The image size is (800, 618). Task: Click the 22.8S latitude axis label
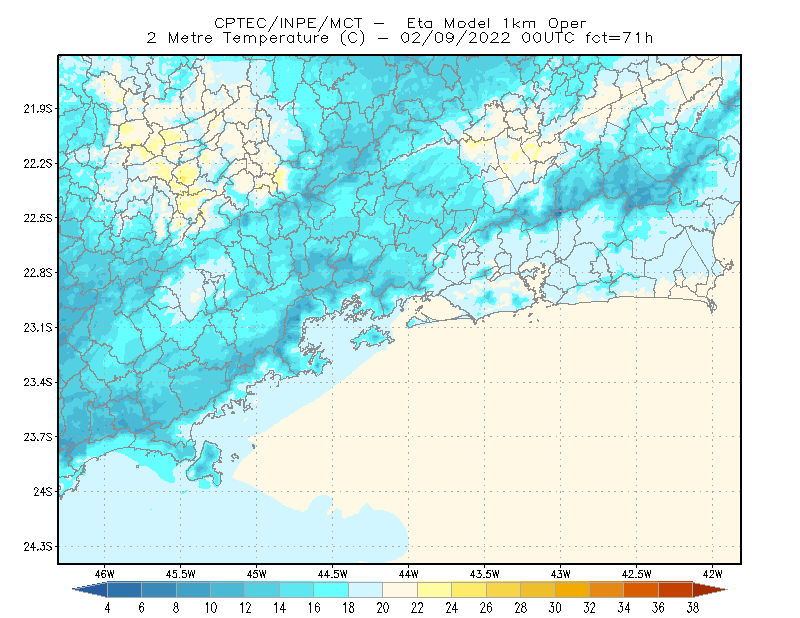[x=38, y=273]
